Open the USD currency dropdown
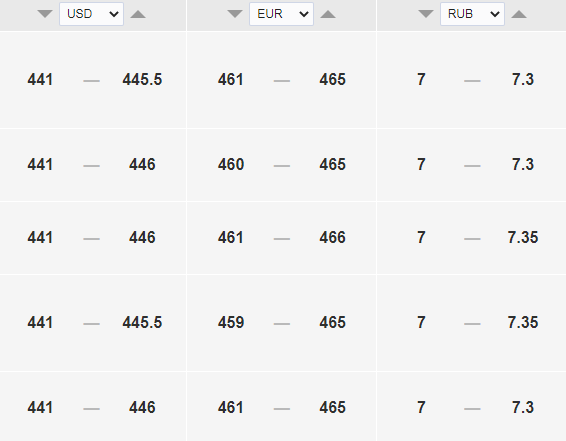This screenshot has height=441, width=566. 91,14
